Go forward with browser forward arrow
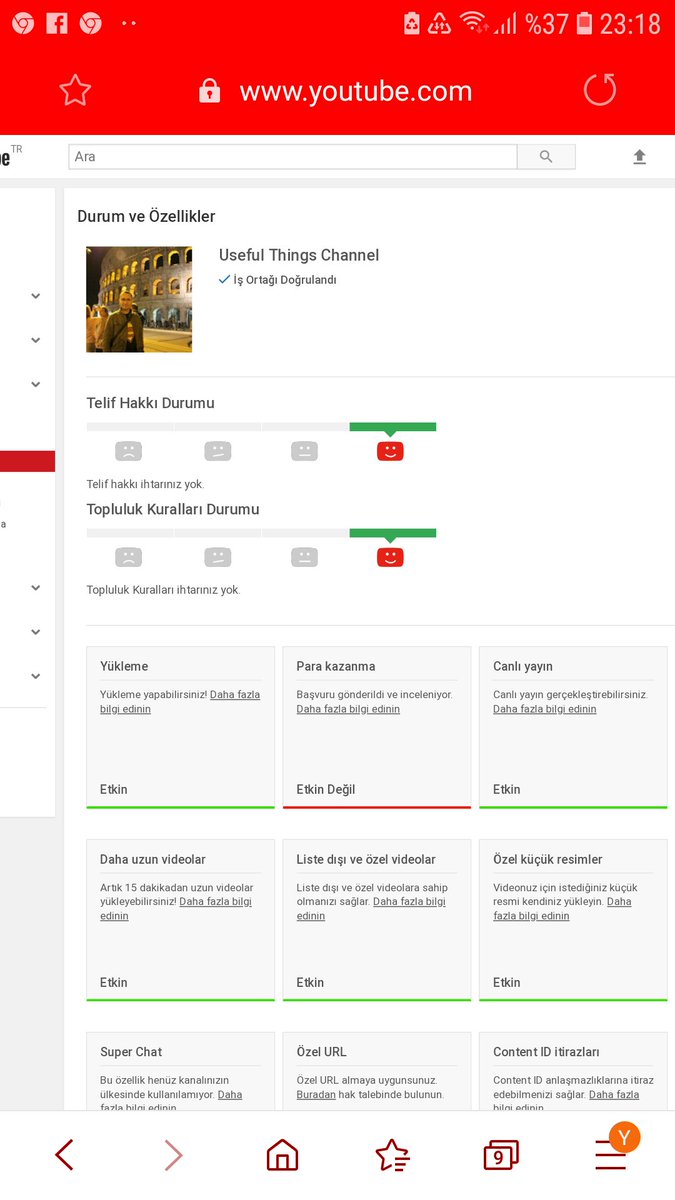675x1200 pixels. (173, 1155)
